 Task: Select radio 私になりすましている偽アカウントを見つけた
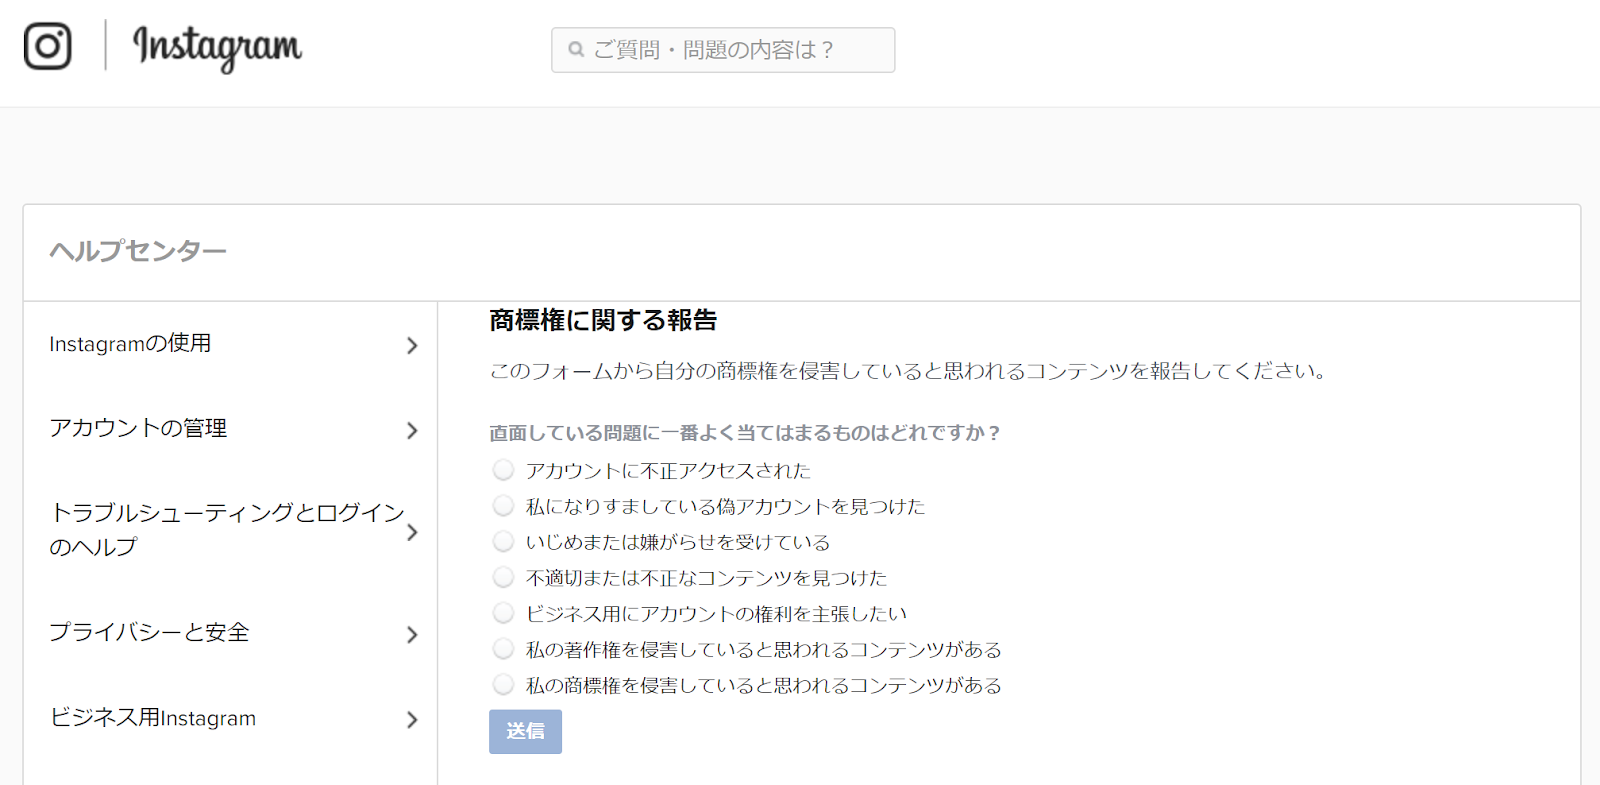tap(503, 506)
